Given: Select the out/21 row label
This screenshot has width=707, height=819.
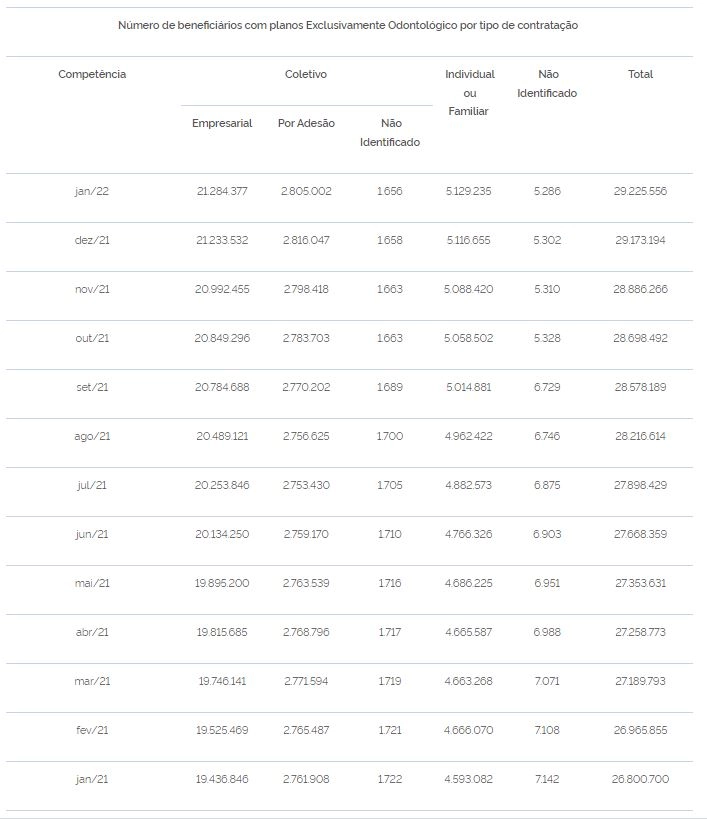Looking at the screenshot, I should (x=92, y=338).
